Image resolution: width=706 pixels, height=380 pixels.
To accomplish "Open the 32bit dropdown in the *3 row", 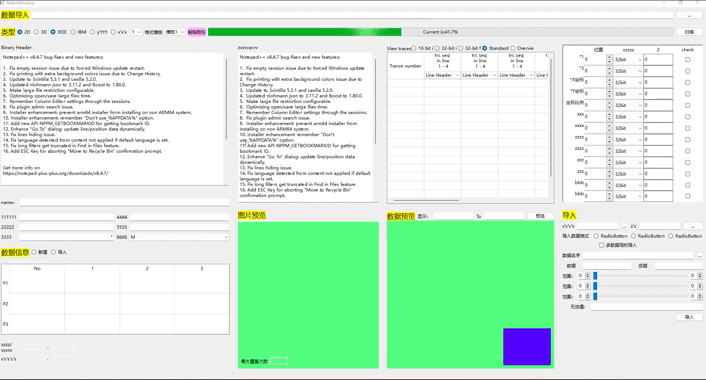I will coord(629,71).
